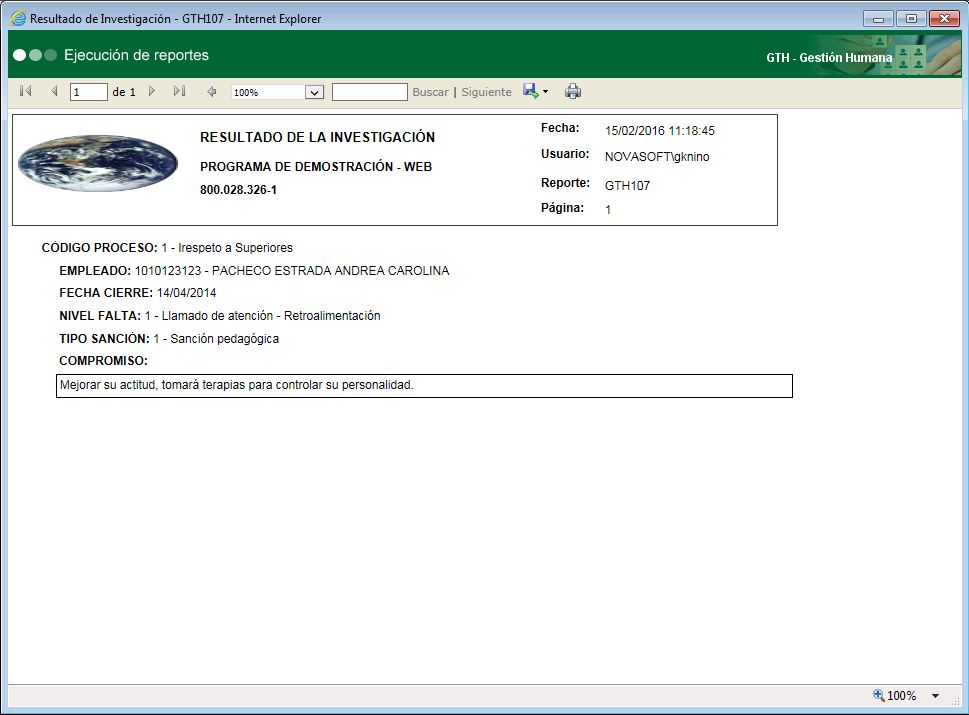This screenshot has width=969, height=715.
Task: Click the First Page navigation icon
Action: click(x=25, y=91)
